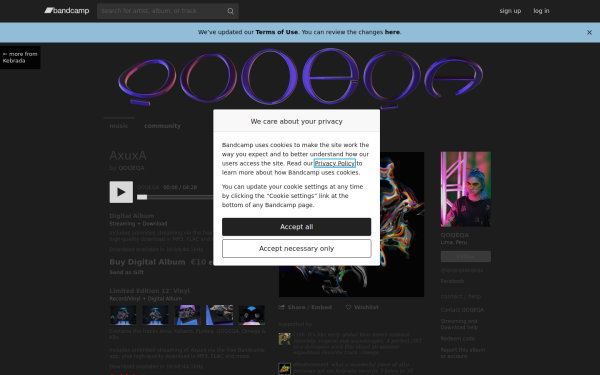Screen dimensions: 600x375
Task: Click the track progress slider handle
Action: click(x=142, y=197)
